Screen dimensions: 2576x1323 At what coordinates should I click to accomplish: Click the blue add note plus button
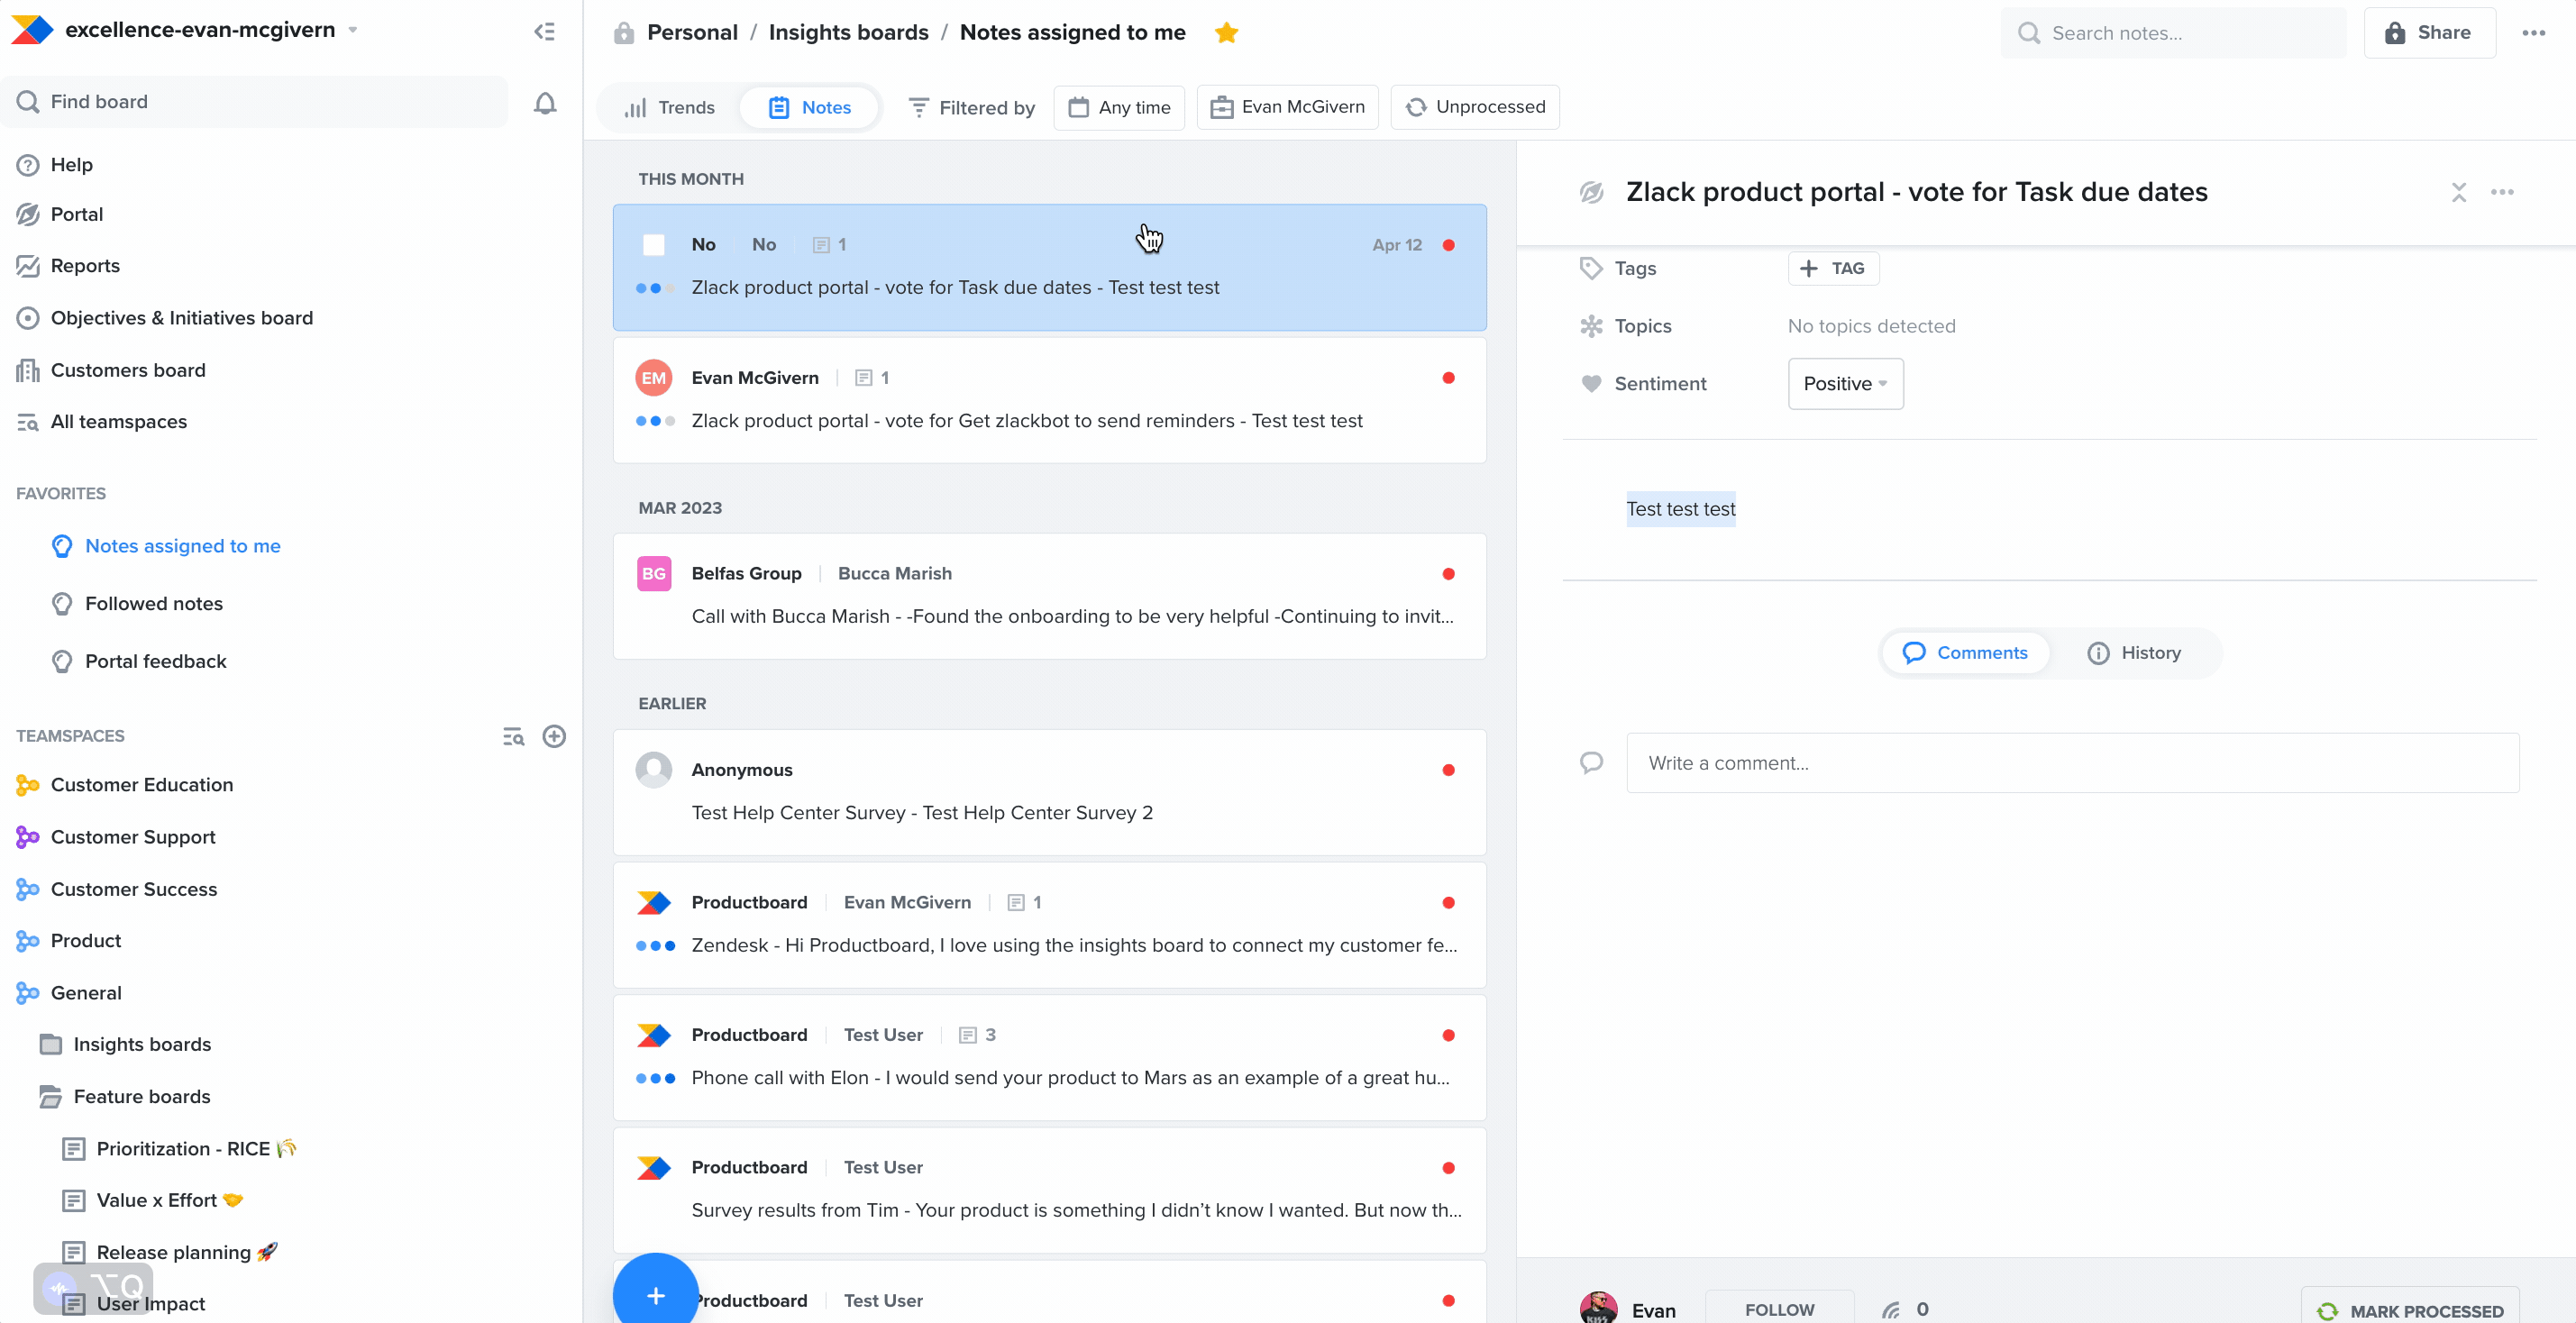click(655, 1295)
